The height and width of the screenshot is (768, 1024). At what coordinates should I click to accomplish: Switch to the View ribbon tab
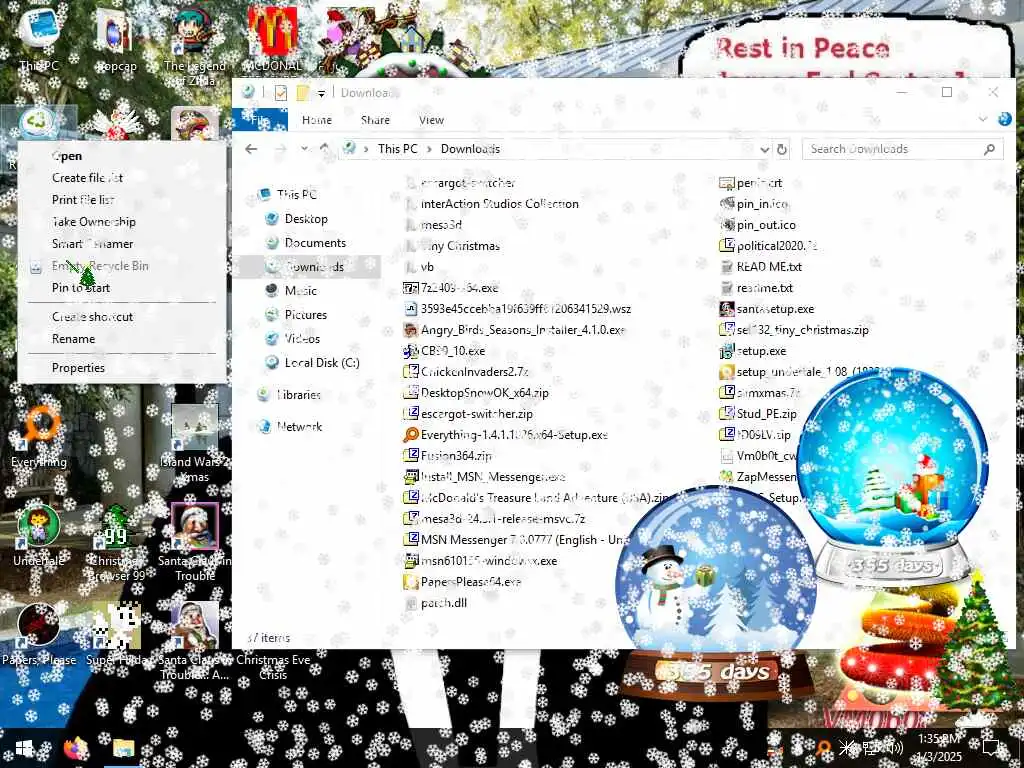(x=431, y=120)
